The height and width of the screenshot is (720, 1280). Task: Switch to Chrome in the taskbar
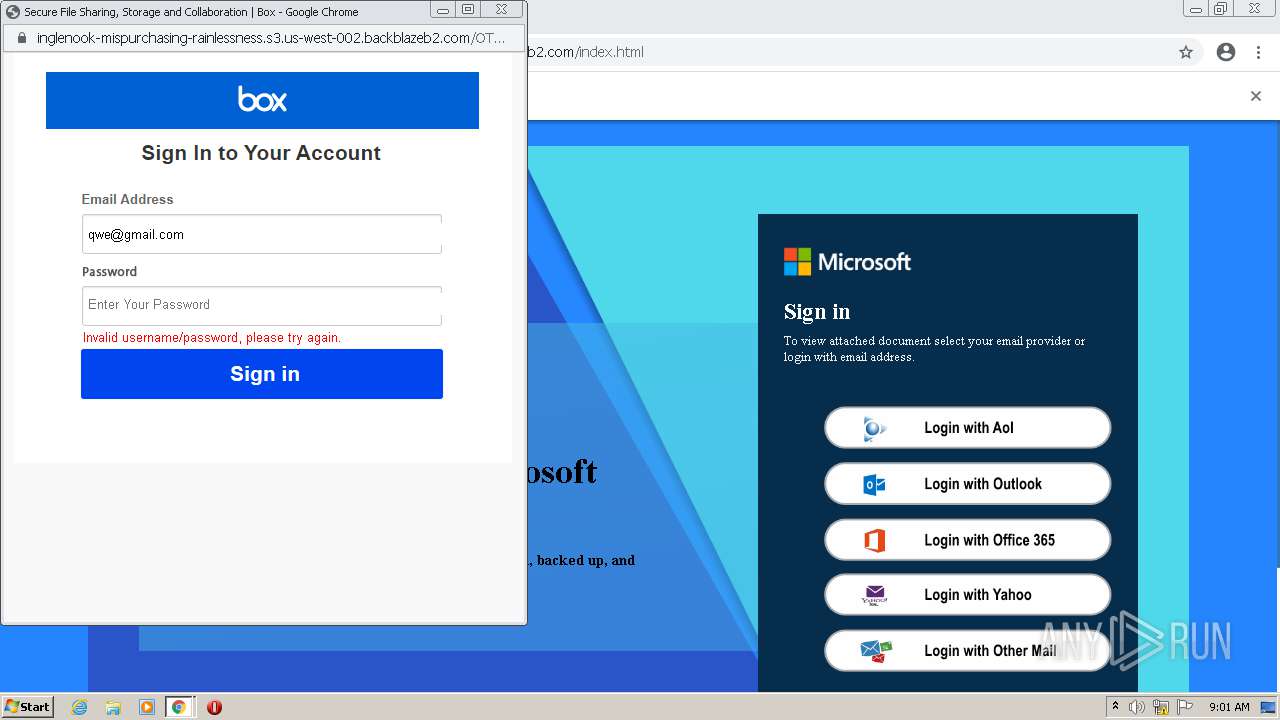179,707
